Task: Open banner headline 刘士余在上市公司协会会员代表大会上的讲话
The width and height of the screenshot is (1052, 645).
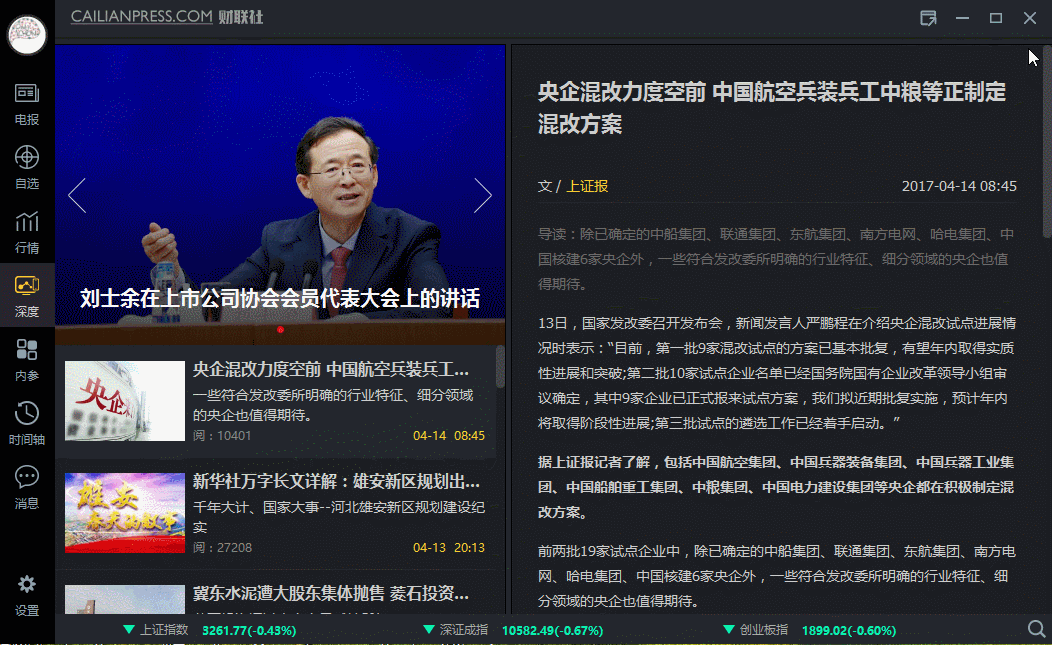Action: [x=280, y=298]
